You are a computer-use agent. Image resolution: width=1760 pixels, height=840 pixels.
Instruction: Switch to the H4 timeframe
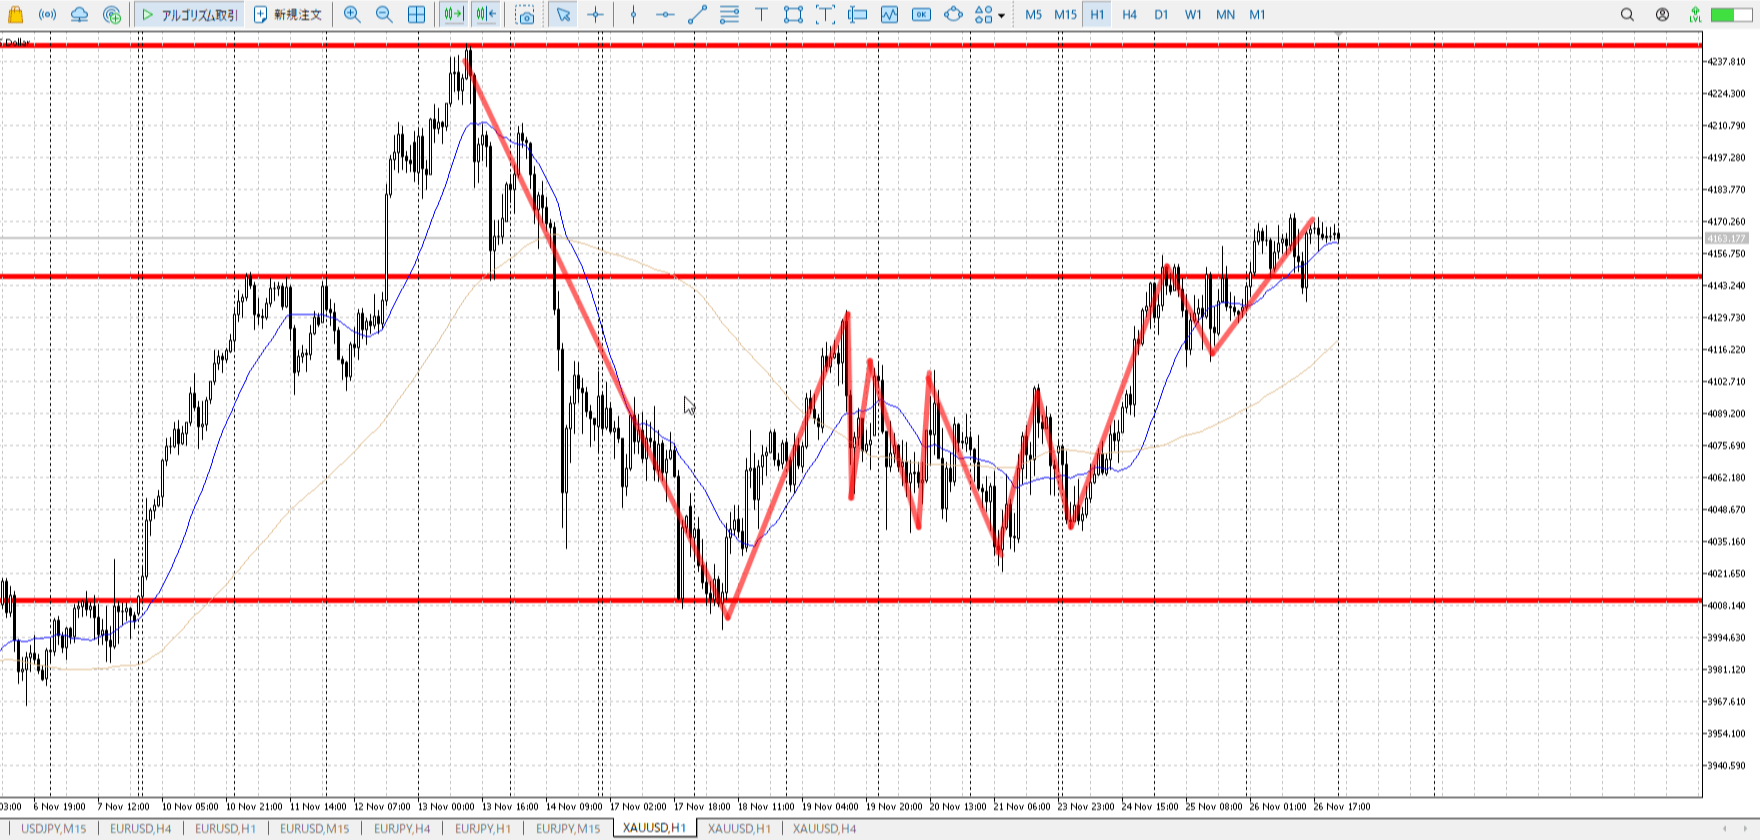click(1129, 15)
